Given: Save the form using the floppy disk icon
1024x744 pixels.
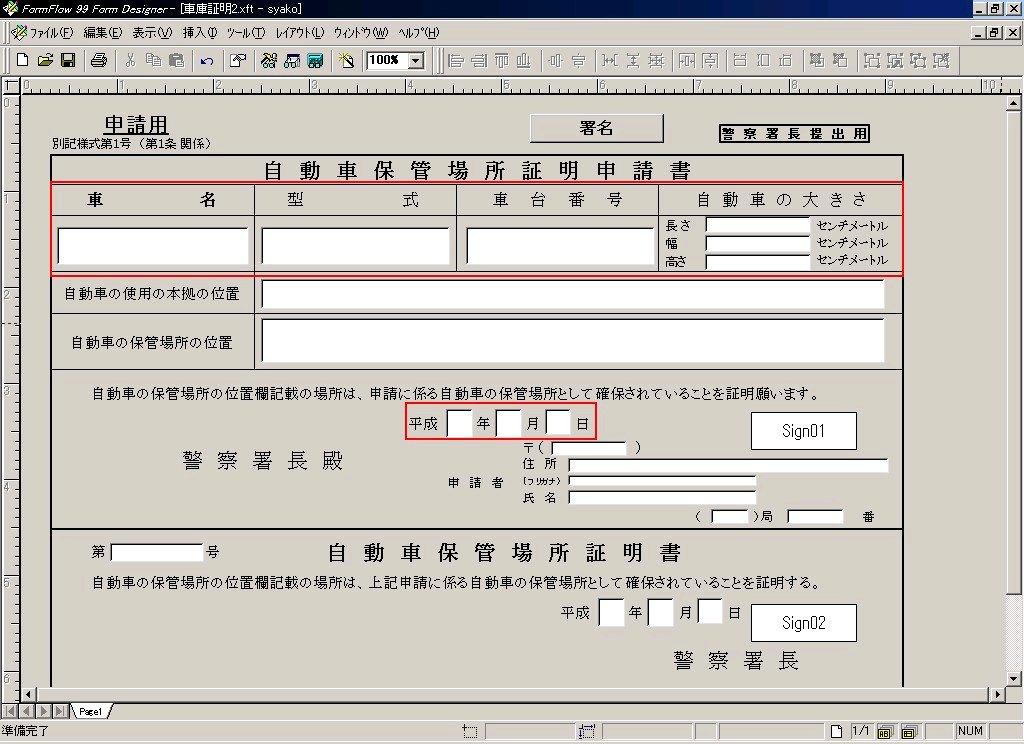Looking at the screenshot, I should click(x=67, y=61).
